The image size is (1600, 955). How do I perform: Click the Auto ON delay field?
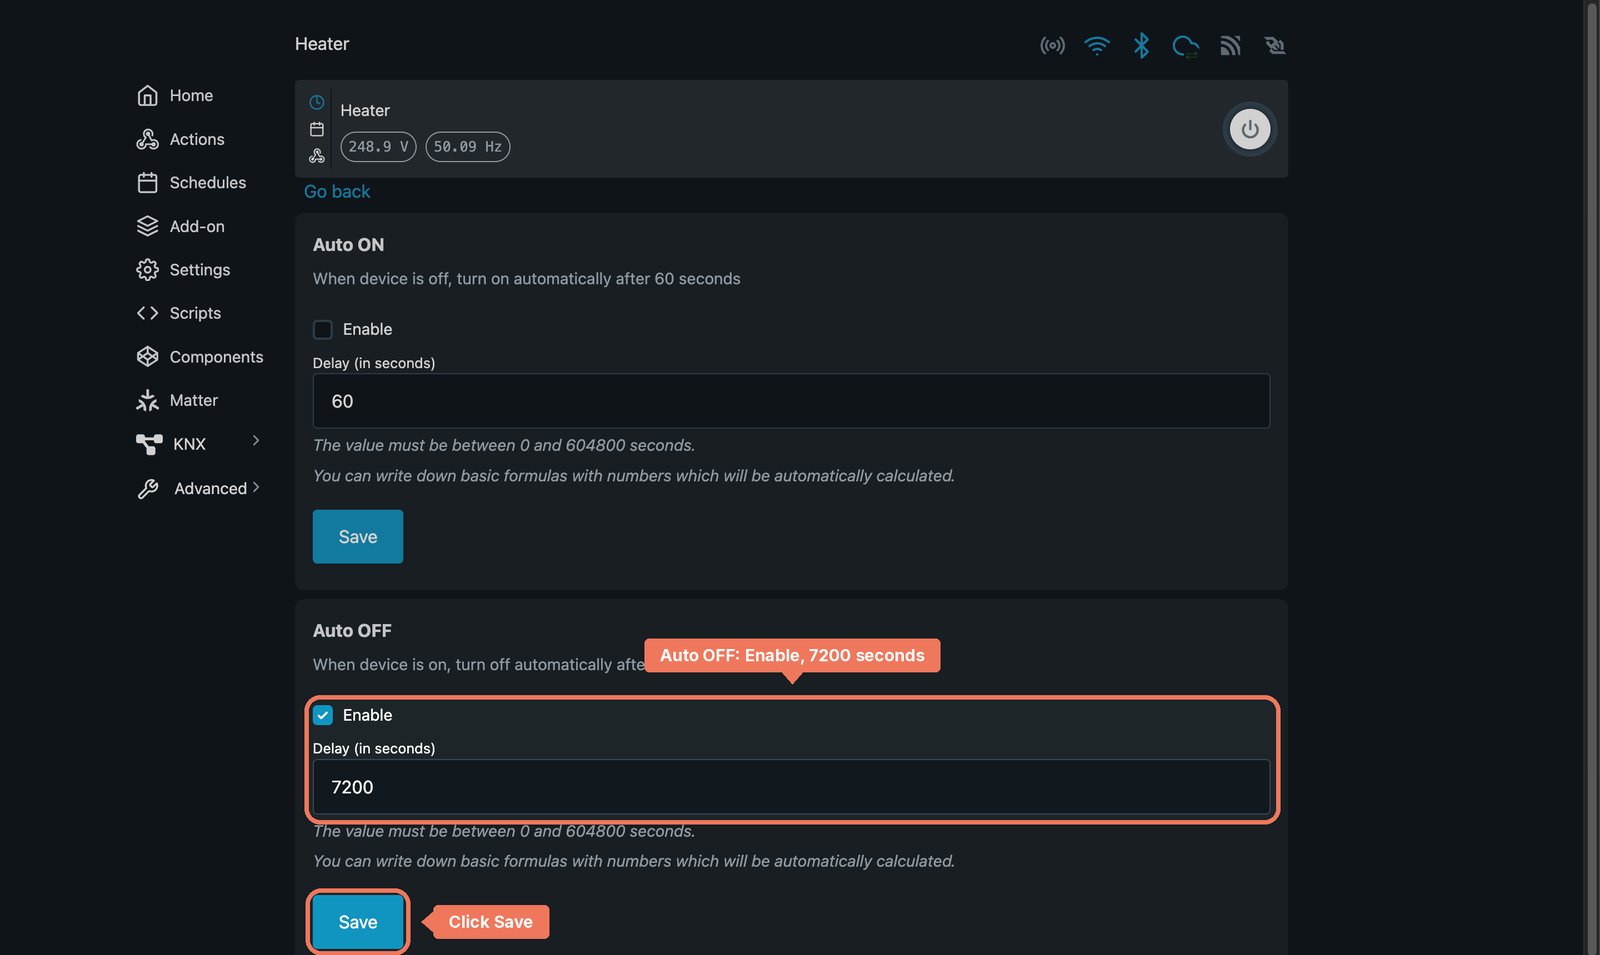pyautogui.click(x=791, y=401)
